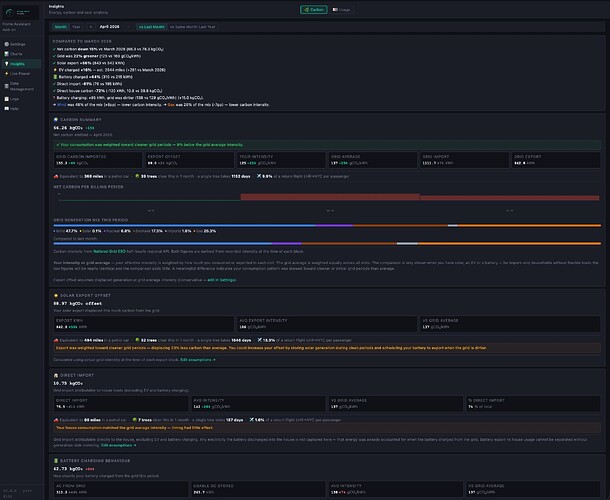Switch the period toggle to Year

76,27
